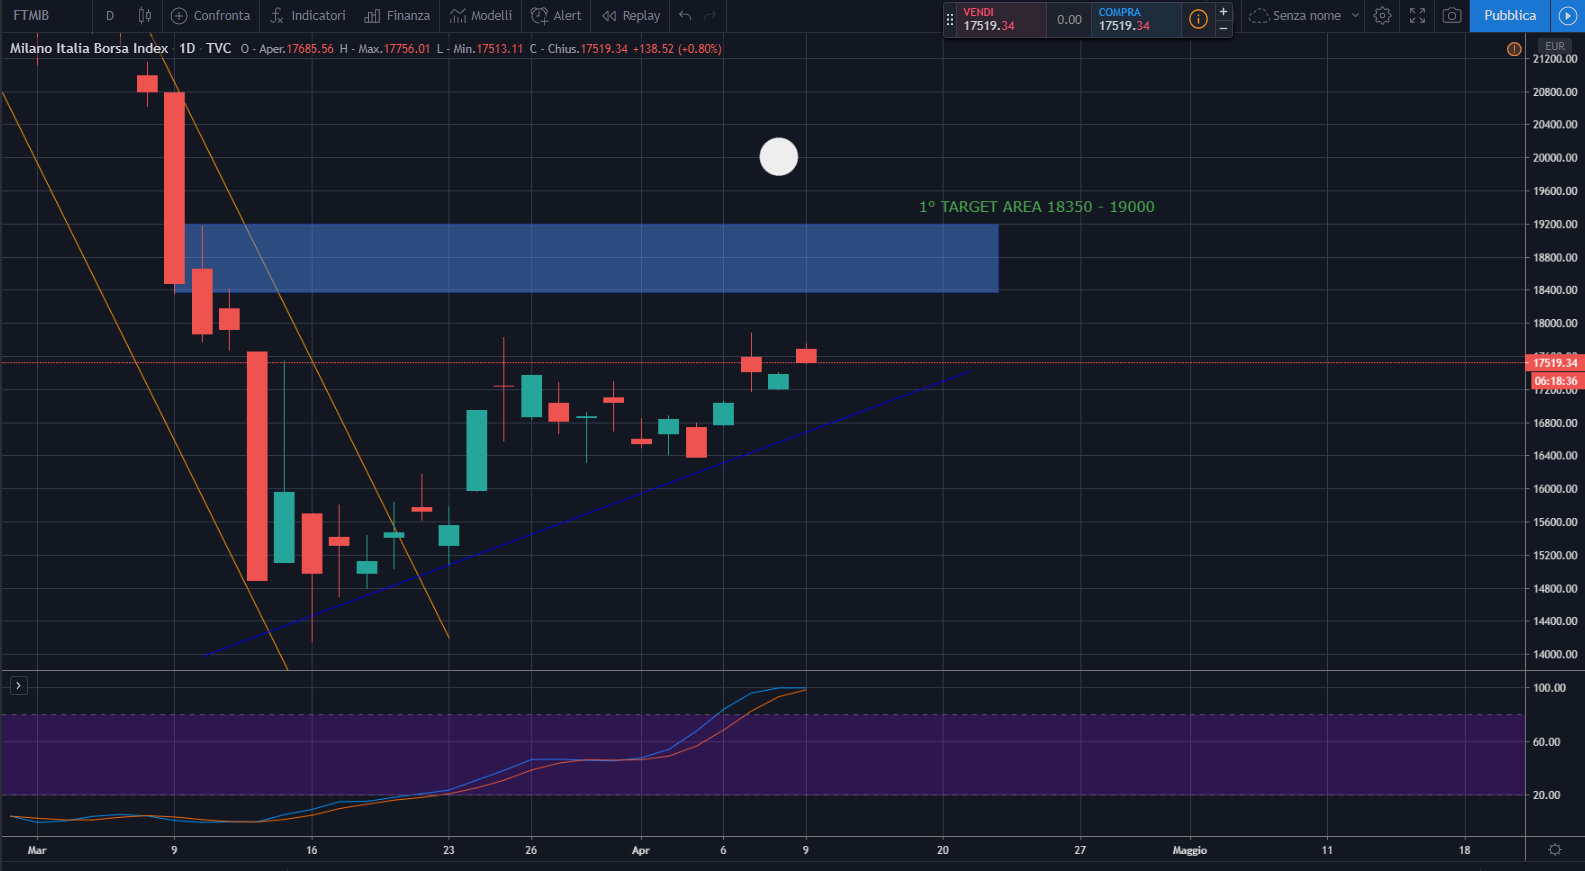Click the plus stepper in trading panel
The width and height of the screenshot is (1585, 871).
[x=1223, y=11]
